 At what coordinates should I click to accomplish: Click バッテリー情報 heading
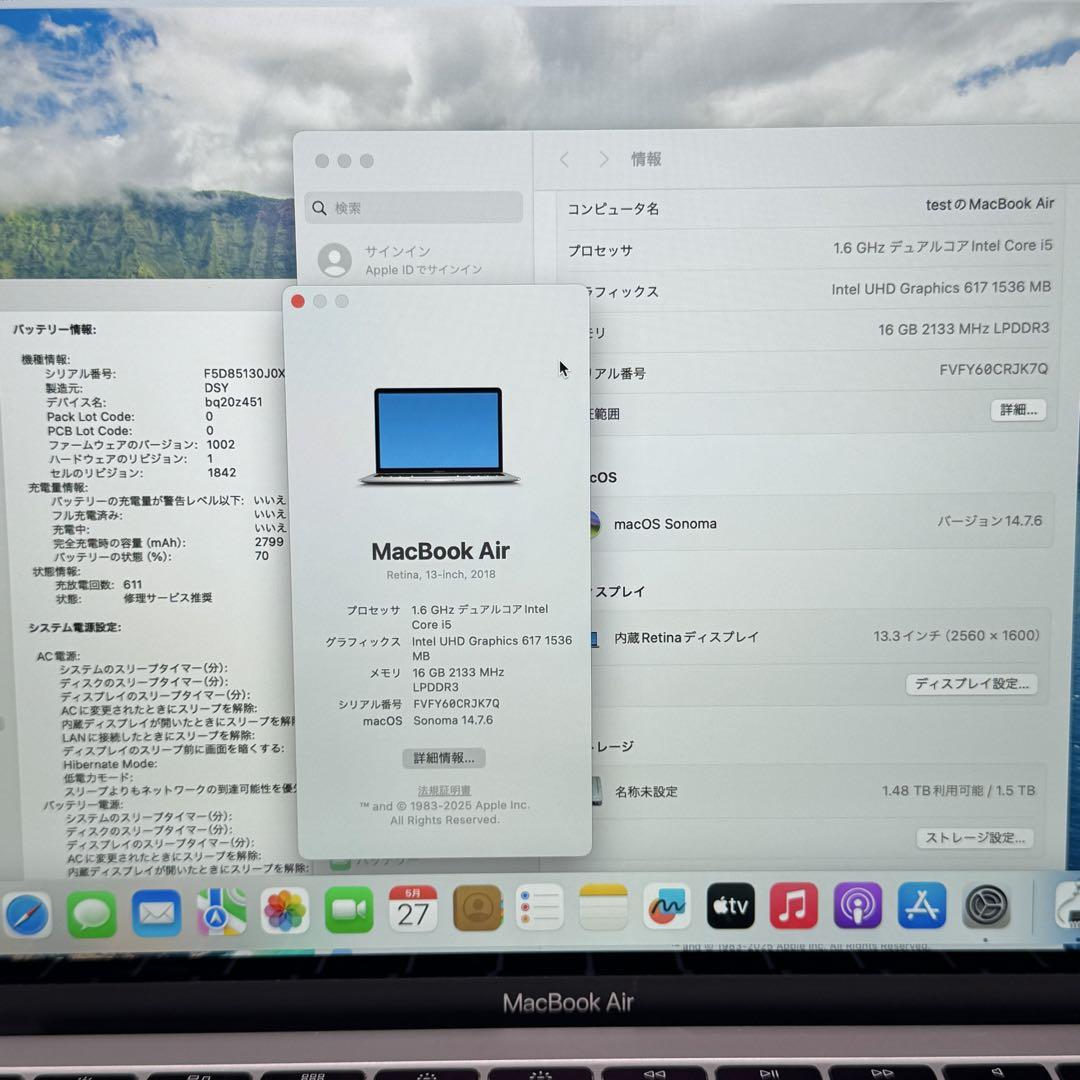(x=54, y=329)
